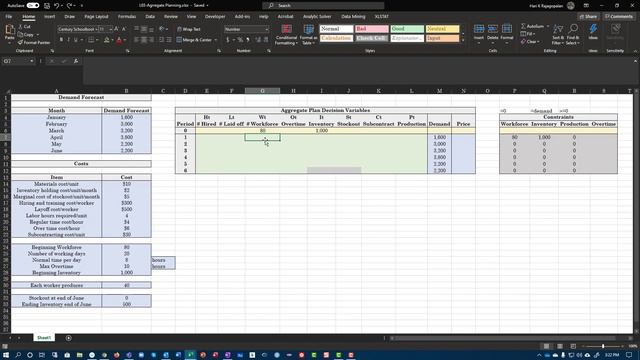Click the Undo arrow icon
Viewport: 640px width, 360px height.
coord(57,5)
